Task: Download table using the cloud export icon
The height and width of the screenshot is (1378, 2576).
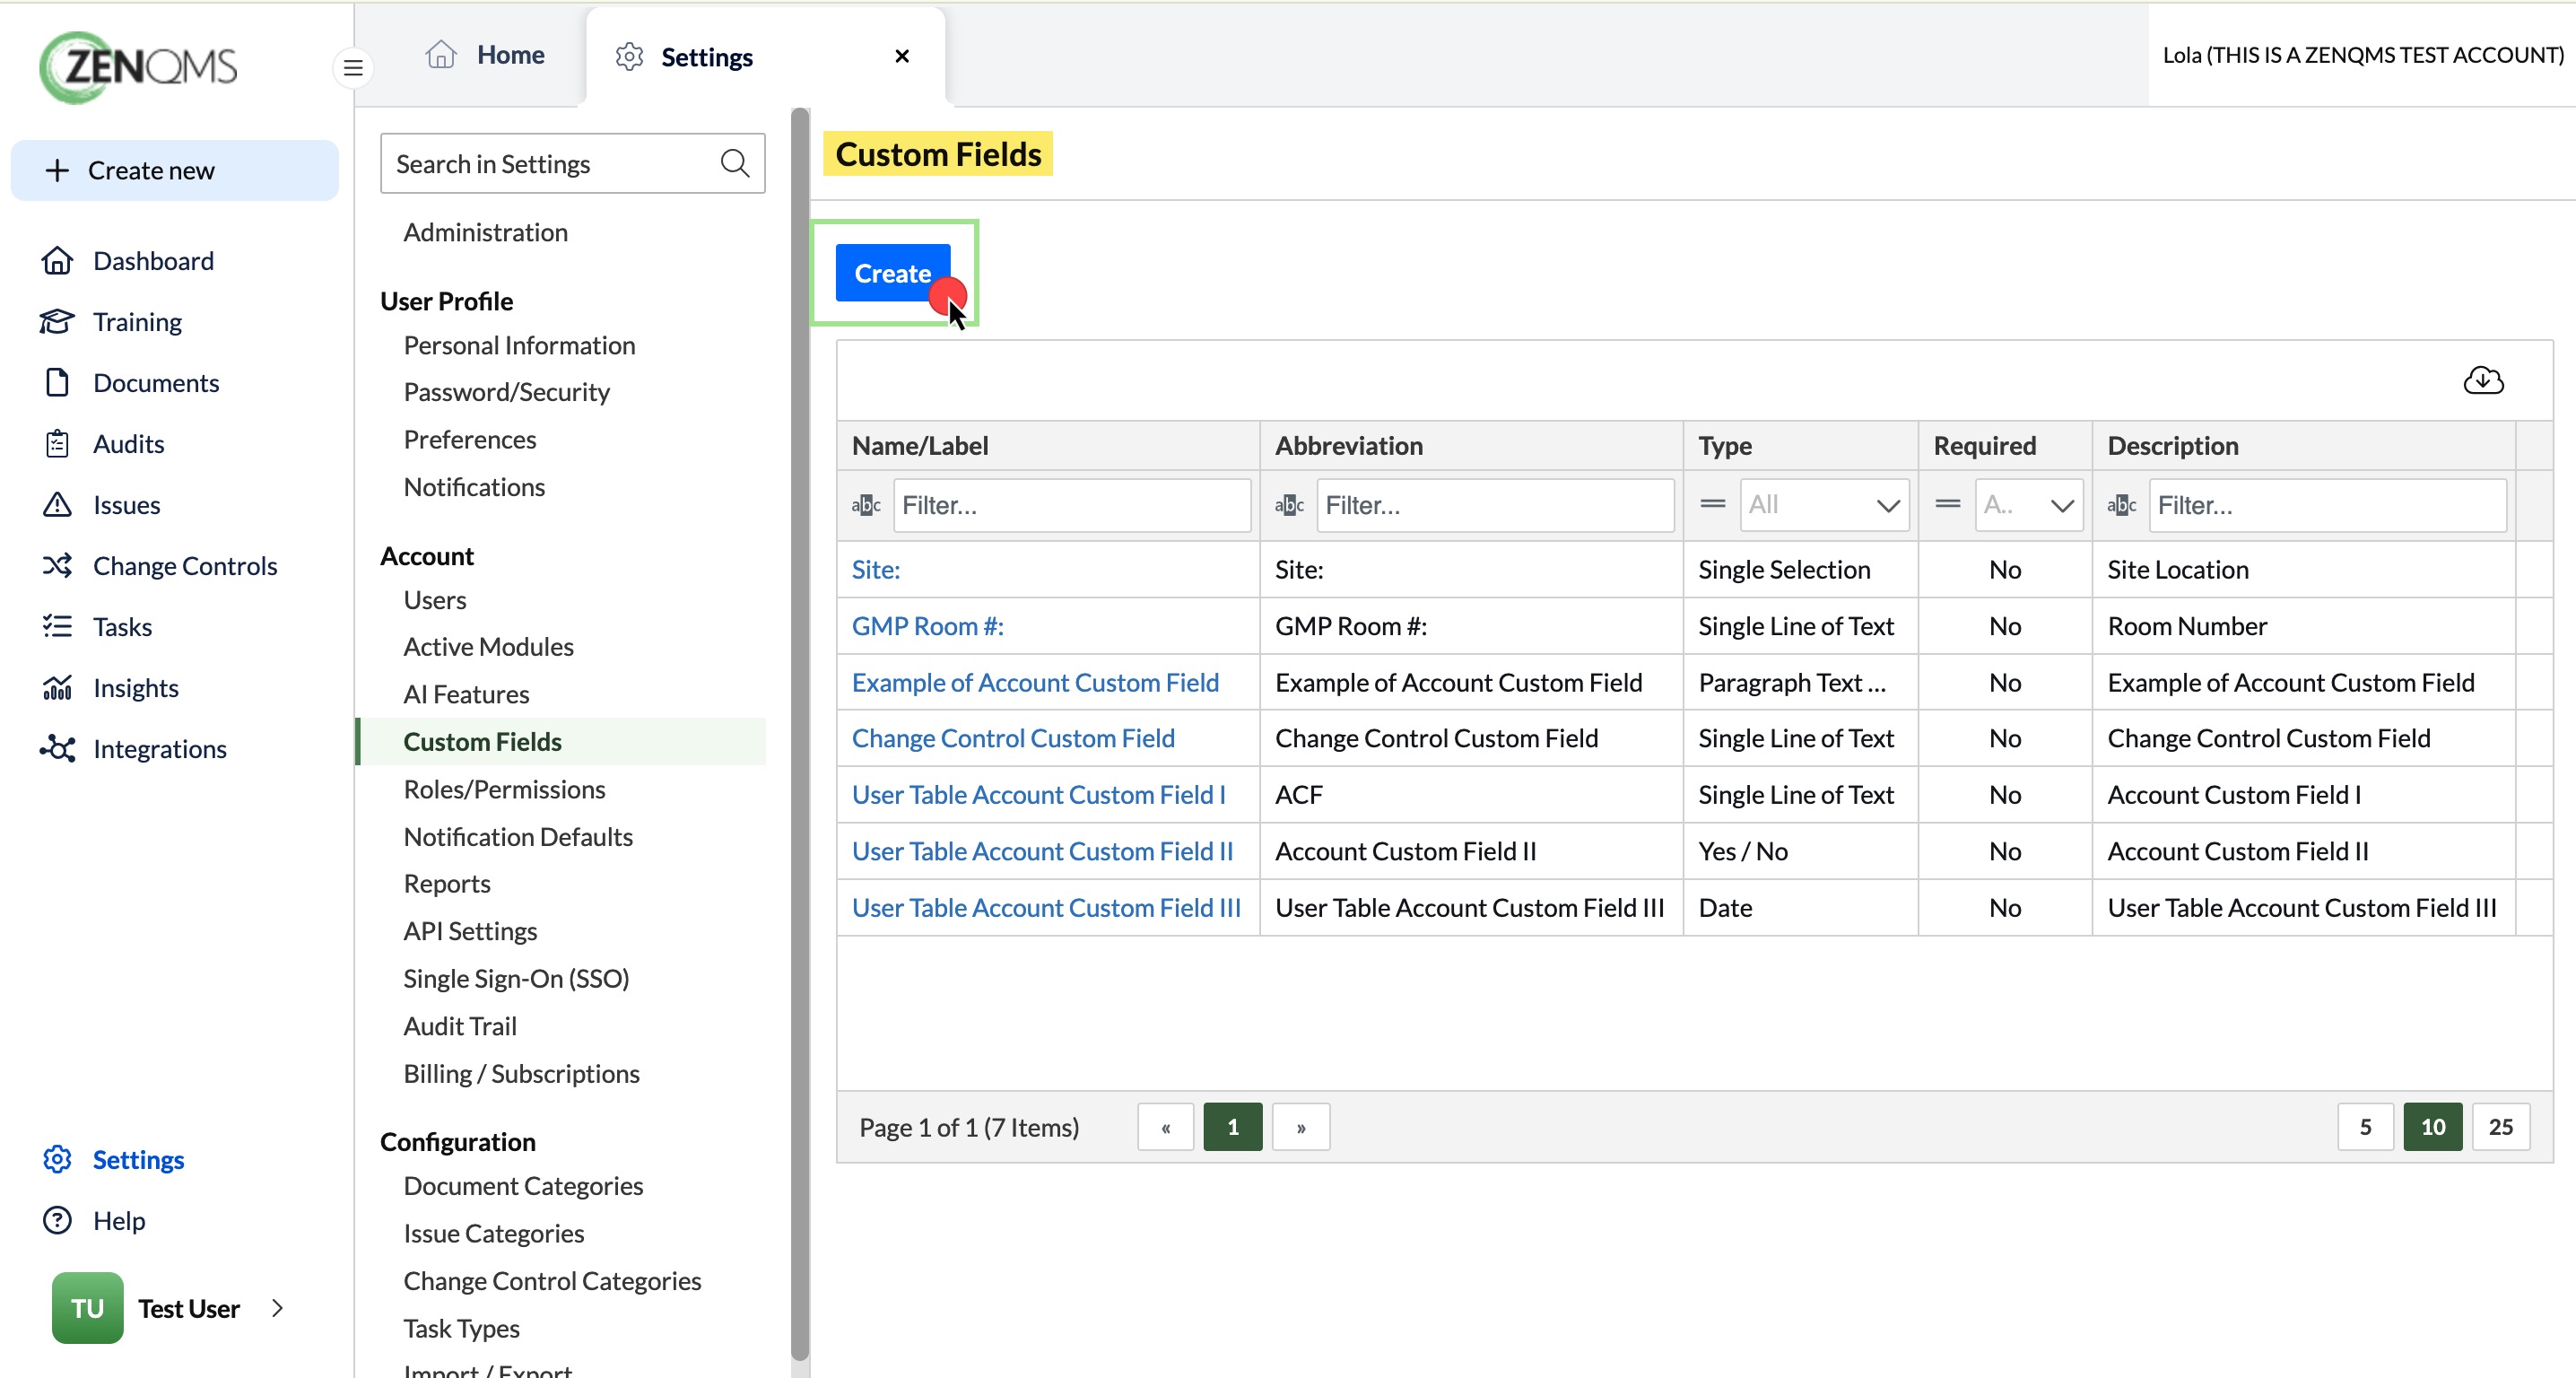Action: [x=2483, y=381]
